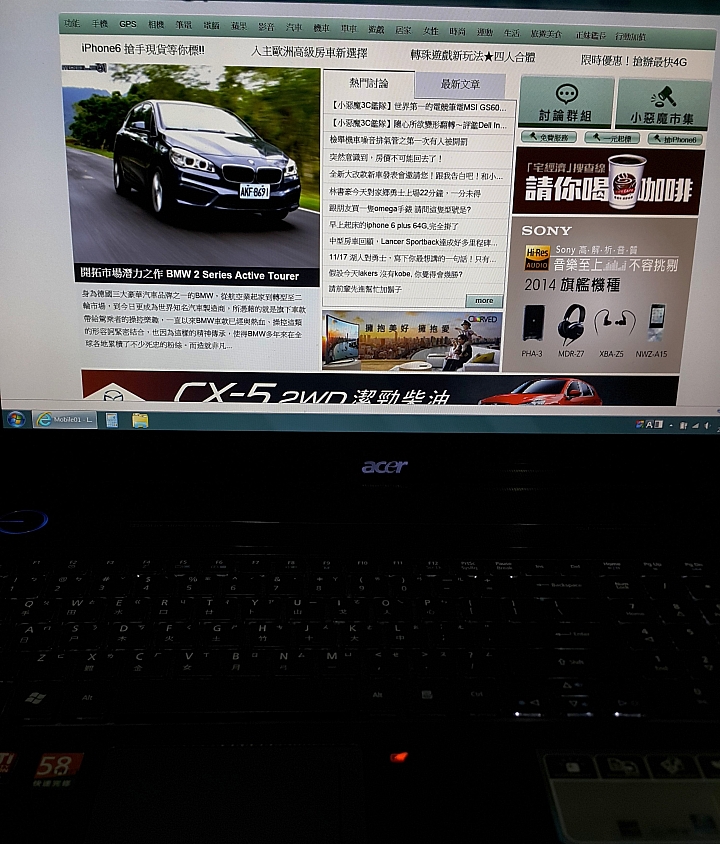The image size is (720, 844).
Task: Open the 功能 navigation menu
Action: click(72, 23)
